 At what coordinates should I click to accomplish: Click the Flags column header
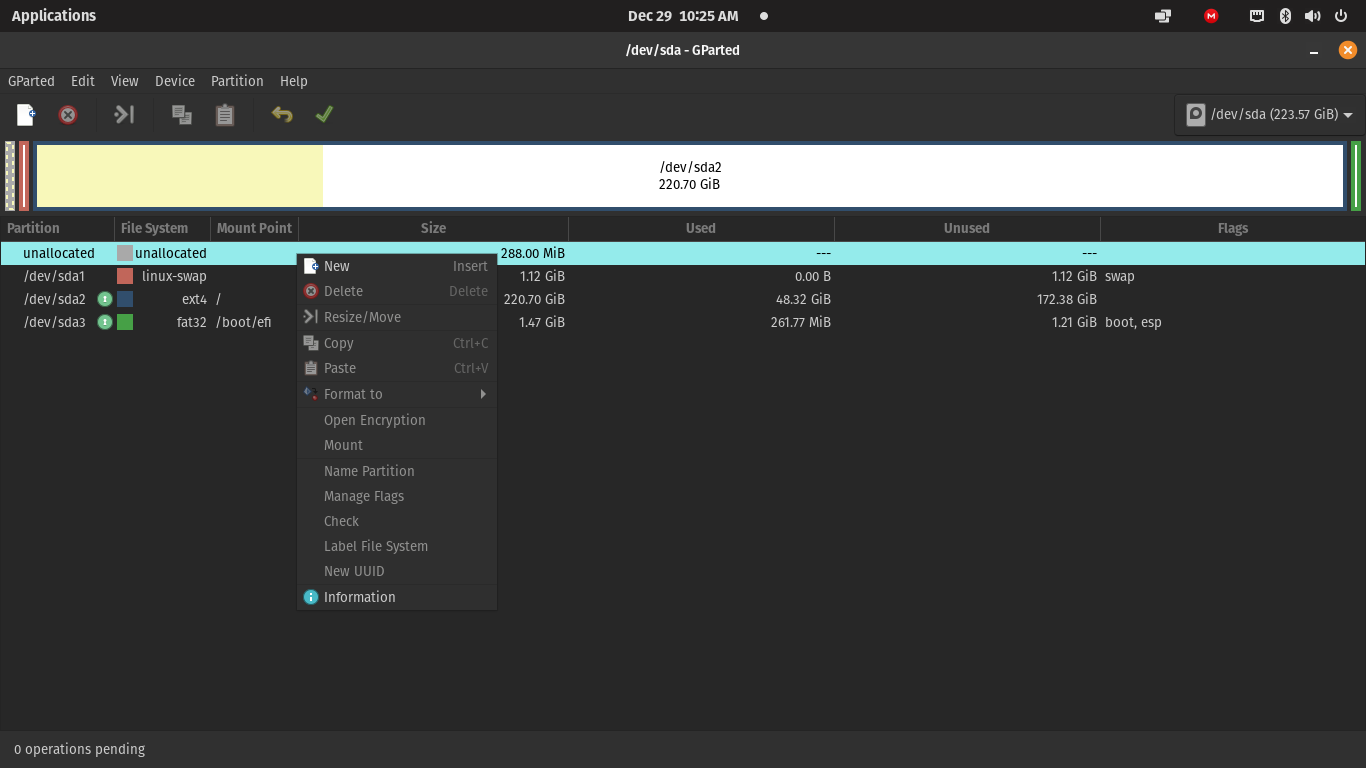(1233, 228)
